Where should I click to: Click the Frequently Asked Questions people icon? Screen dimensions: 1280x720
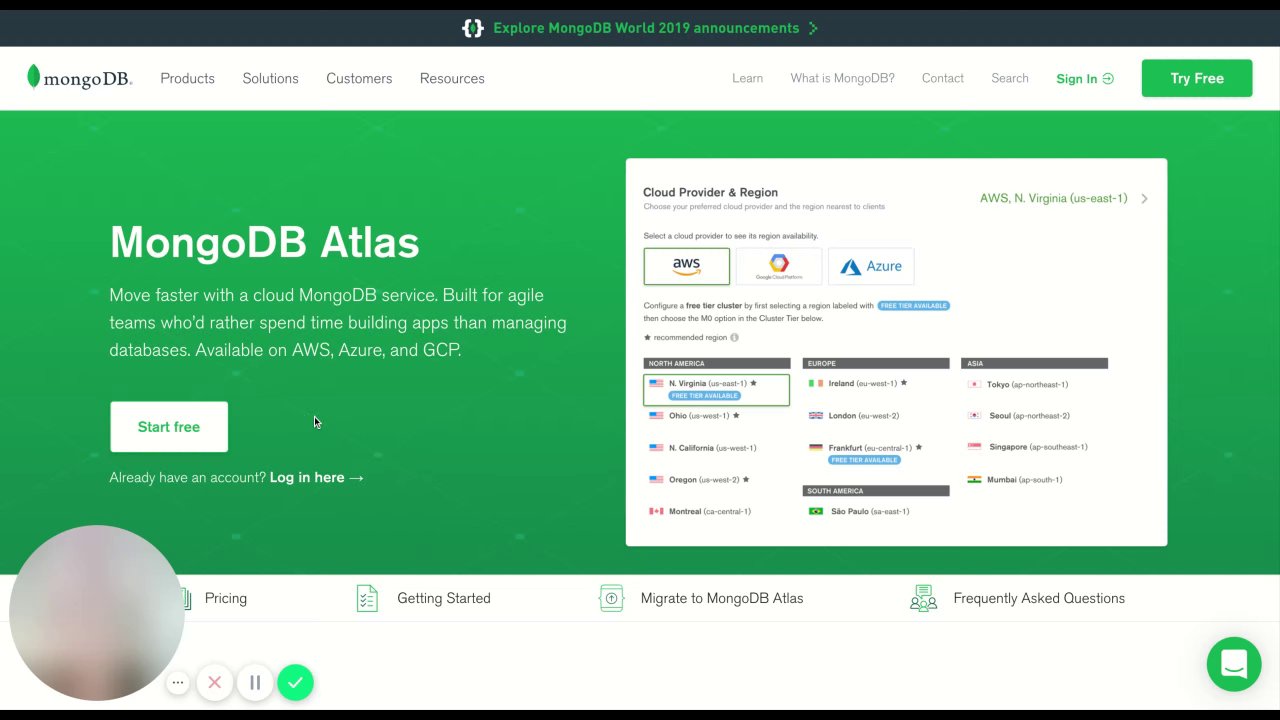923,598
